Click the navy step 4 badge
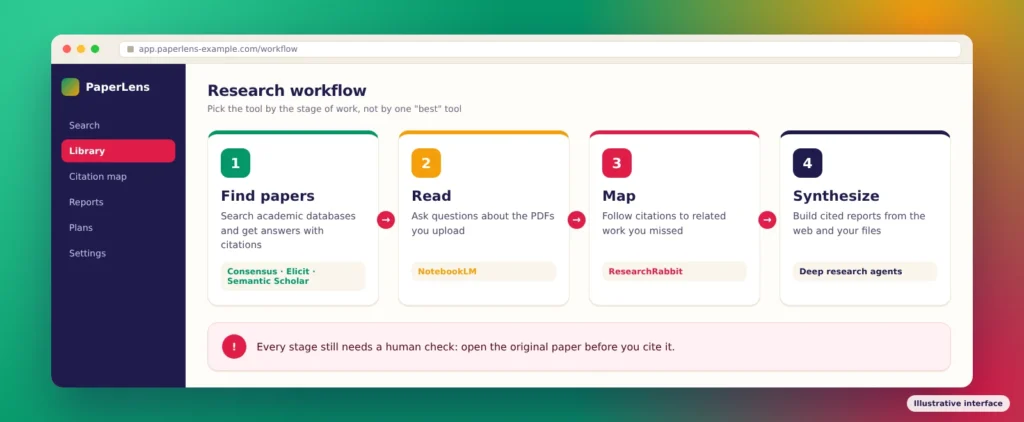 807,163
